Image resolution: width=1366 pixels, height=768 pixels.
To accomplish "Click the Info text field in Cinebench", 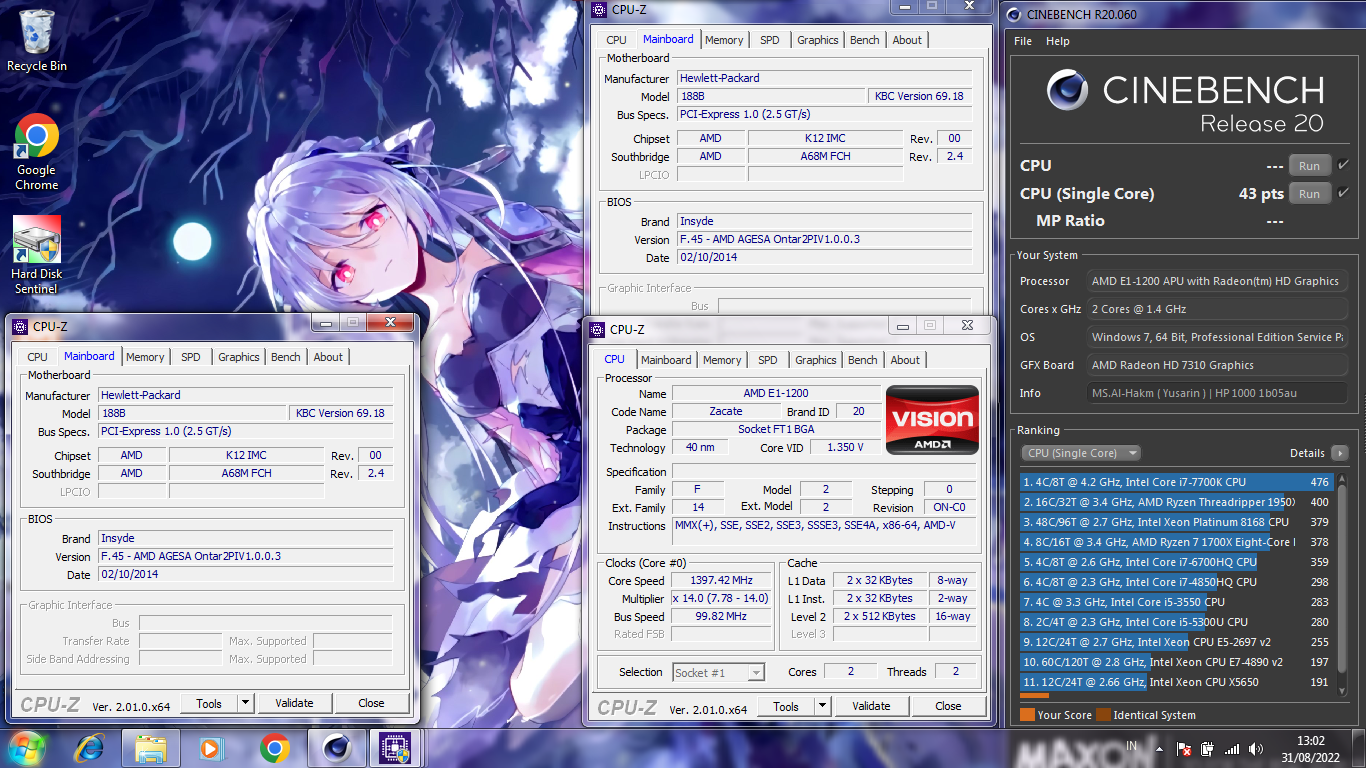I will click(x=1217, y=393).
